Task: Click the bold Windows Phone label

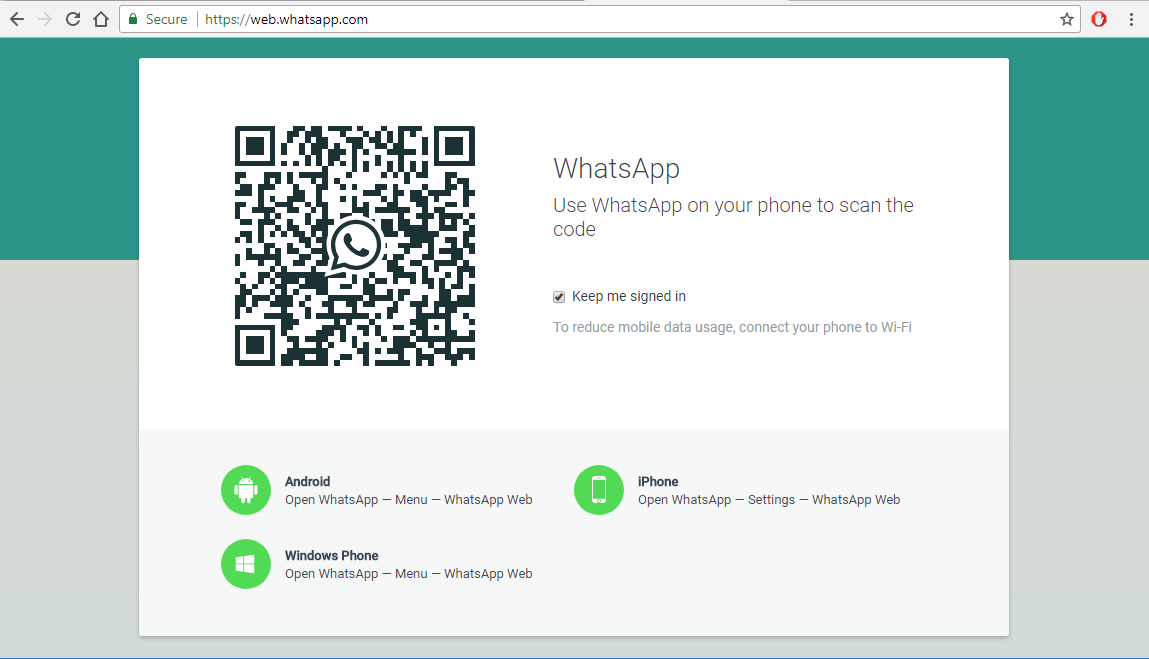Action: [331, 556]
